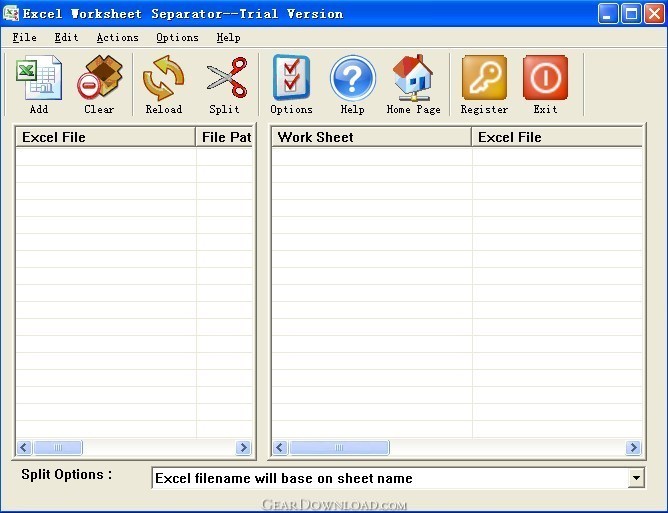Image resolution: width=668 pixels, height=513 pixels.
Task: Open Register via the key icon
Action: click(484, 77)
